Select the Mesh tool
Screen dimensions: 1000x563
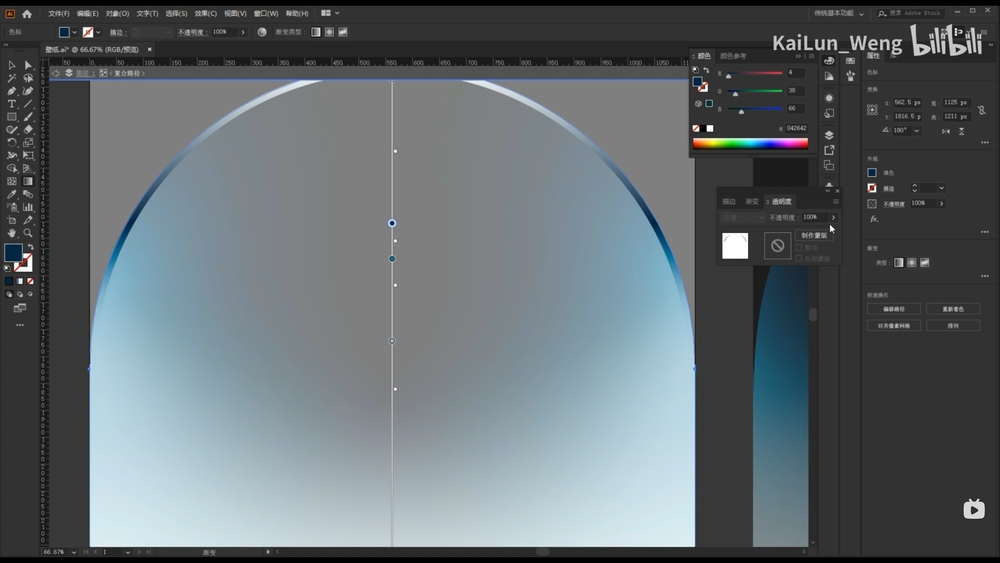[11, 182]
